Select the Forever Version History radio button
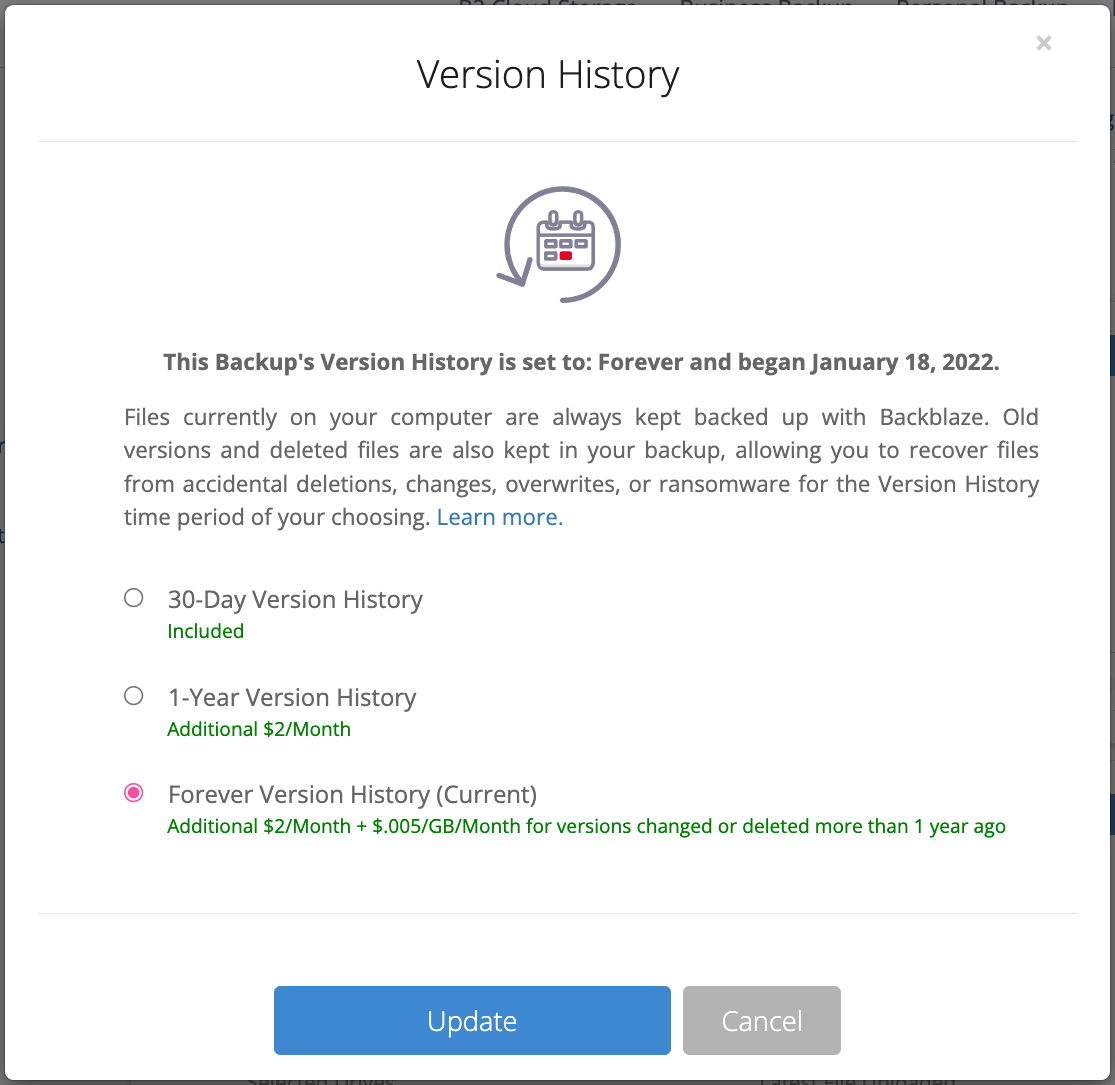The height and width of the screenshot is (1085, 1115). click(x=134, y=793)
